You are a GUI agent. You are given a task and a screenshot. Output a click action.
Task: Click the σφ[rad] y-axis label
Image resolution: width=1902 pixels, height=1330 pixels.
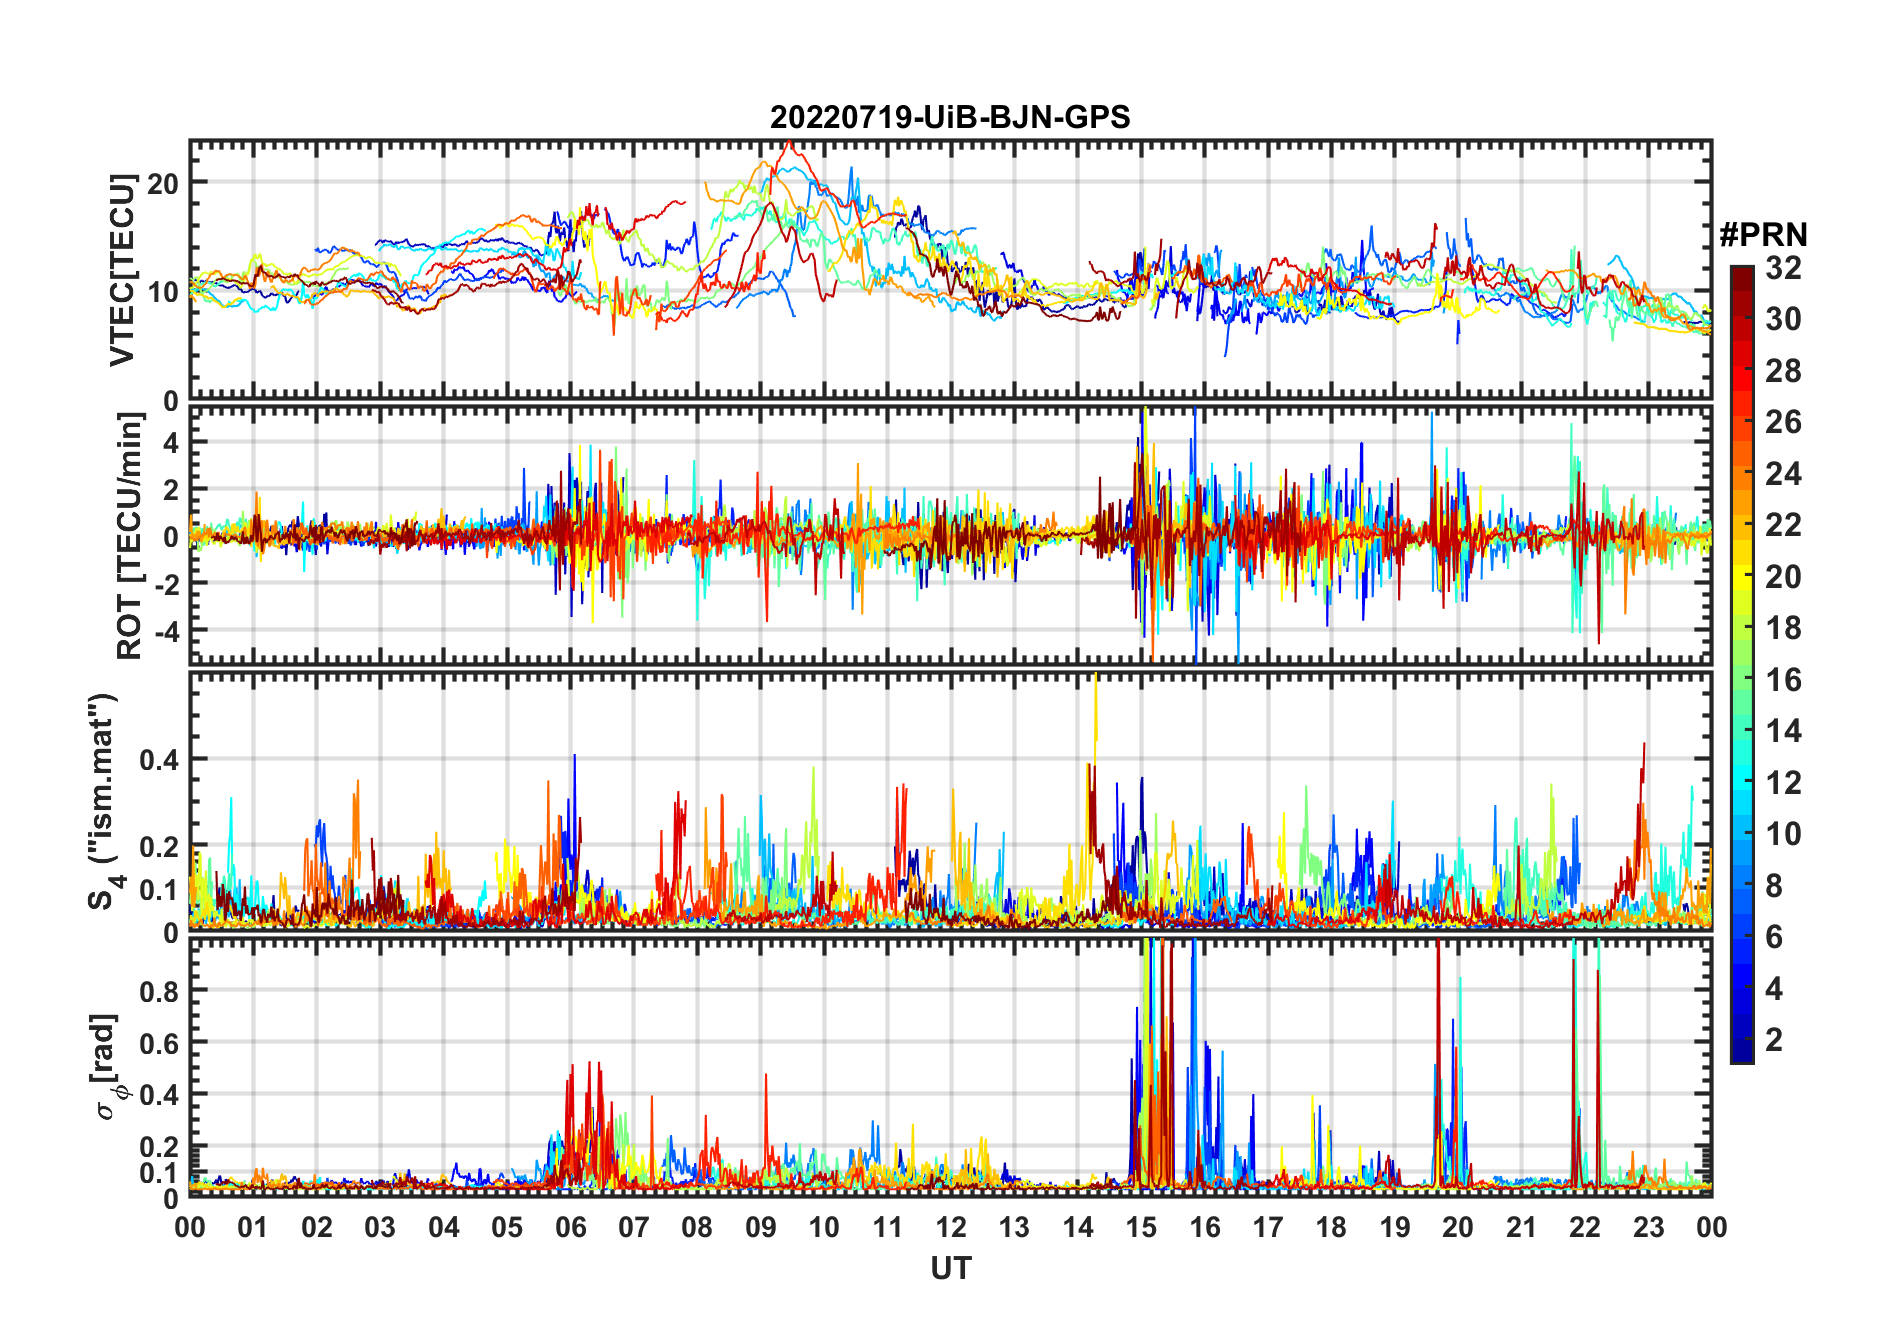point(105,1066)
